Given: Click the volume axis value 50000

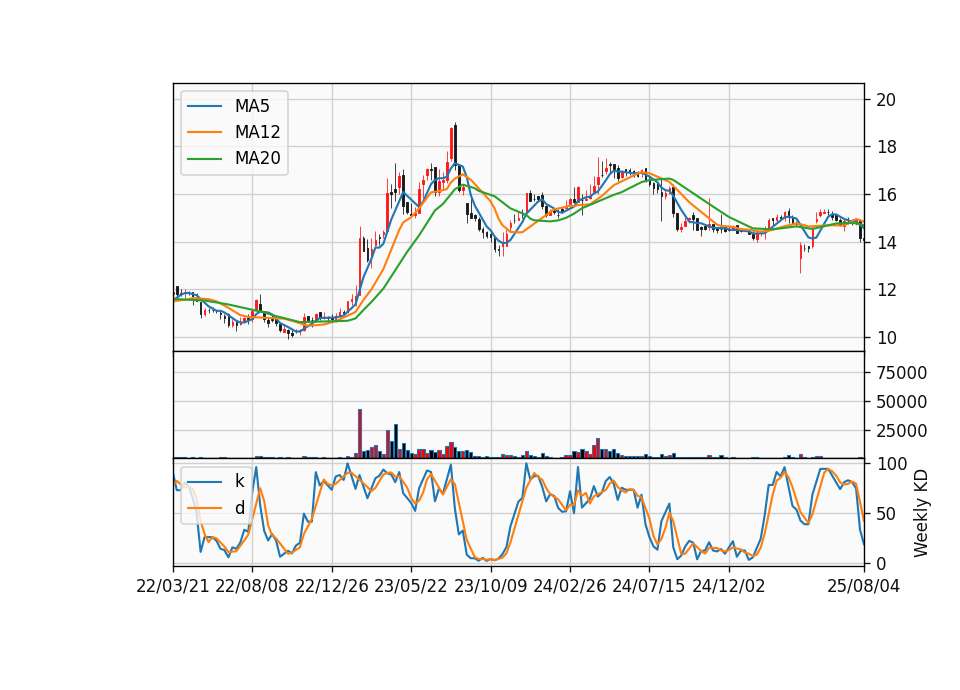Looking at the screenshot, I should pyautogui.click(x=901, y=402).
